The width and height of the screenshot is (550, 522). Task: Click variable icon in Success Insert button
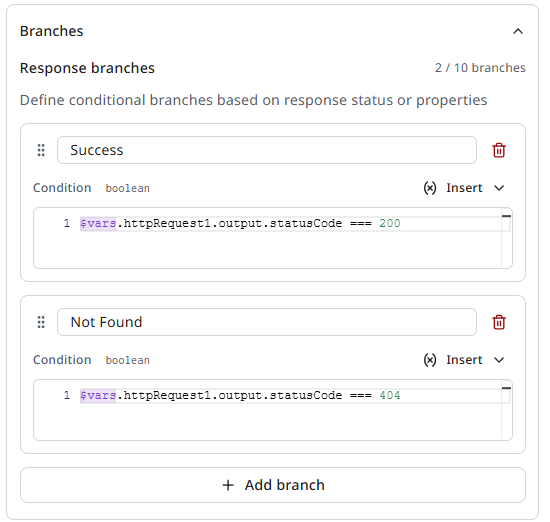(430, 188)
